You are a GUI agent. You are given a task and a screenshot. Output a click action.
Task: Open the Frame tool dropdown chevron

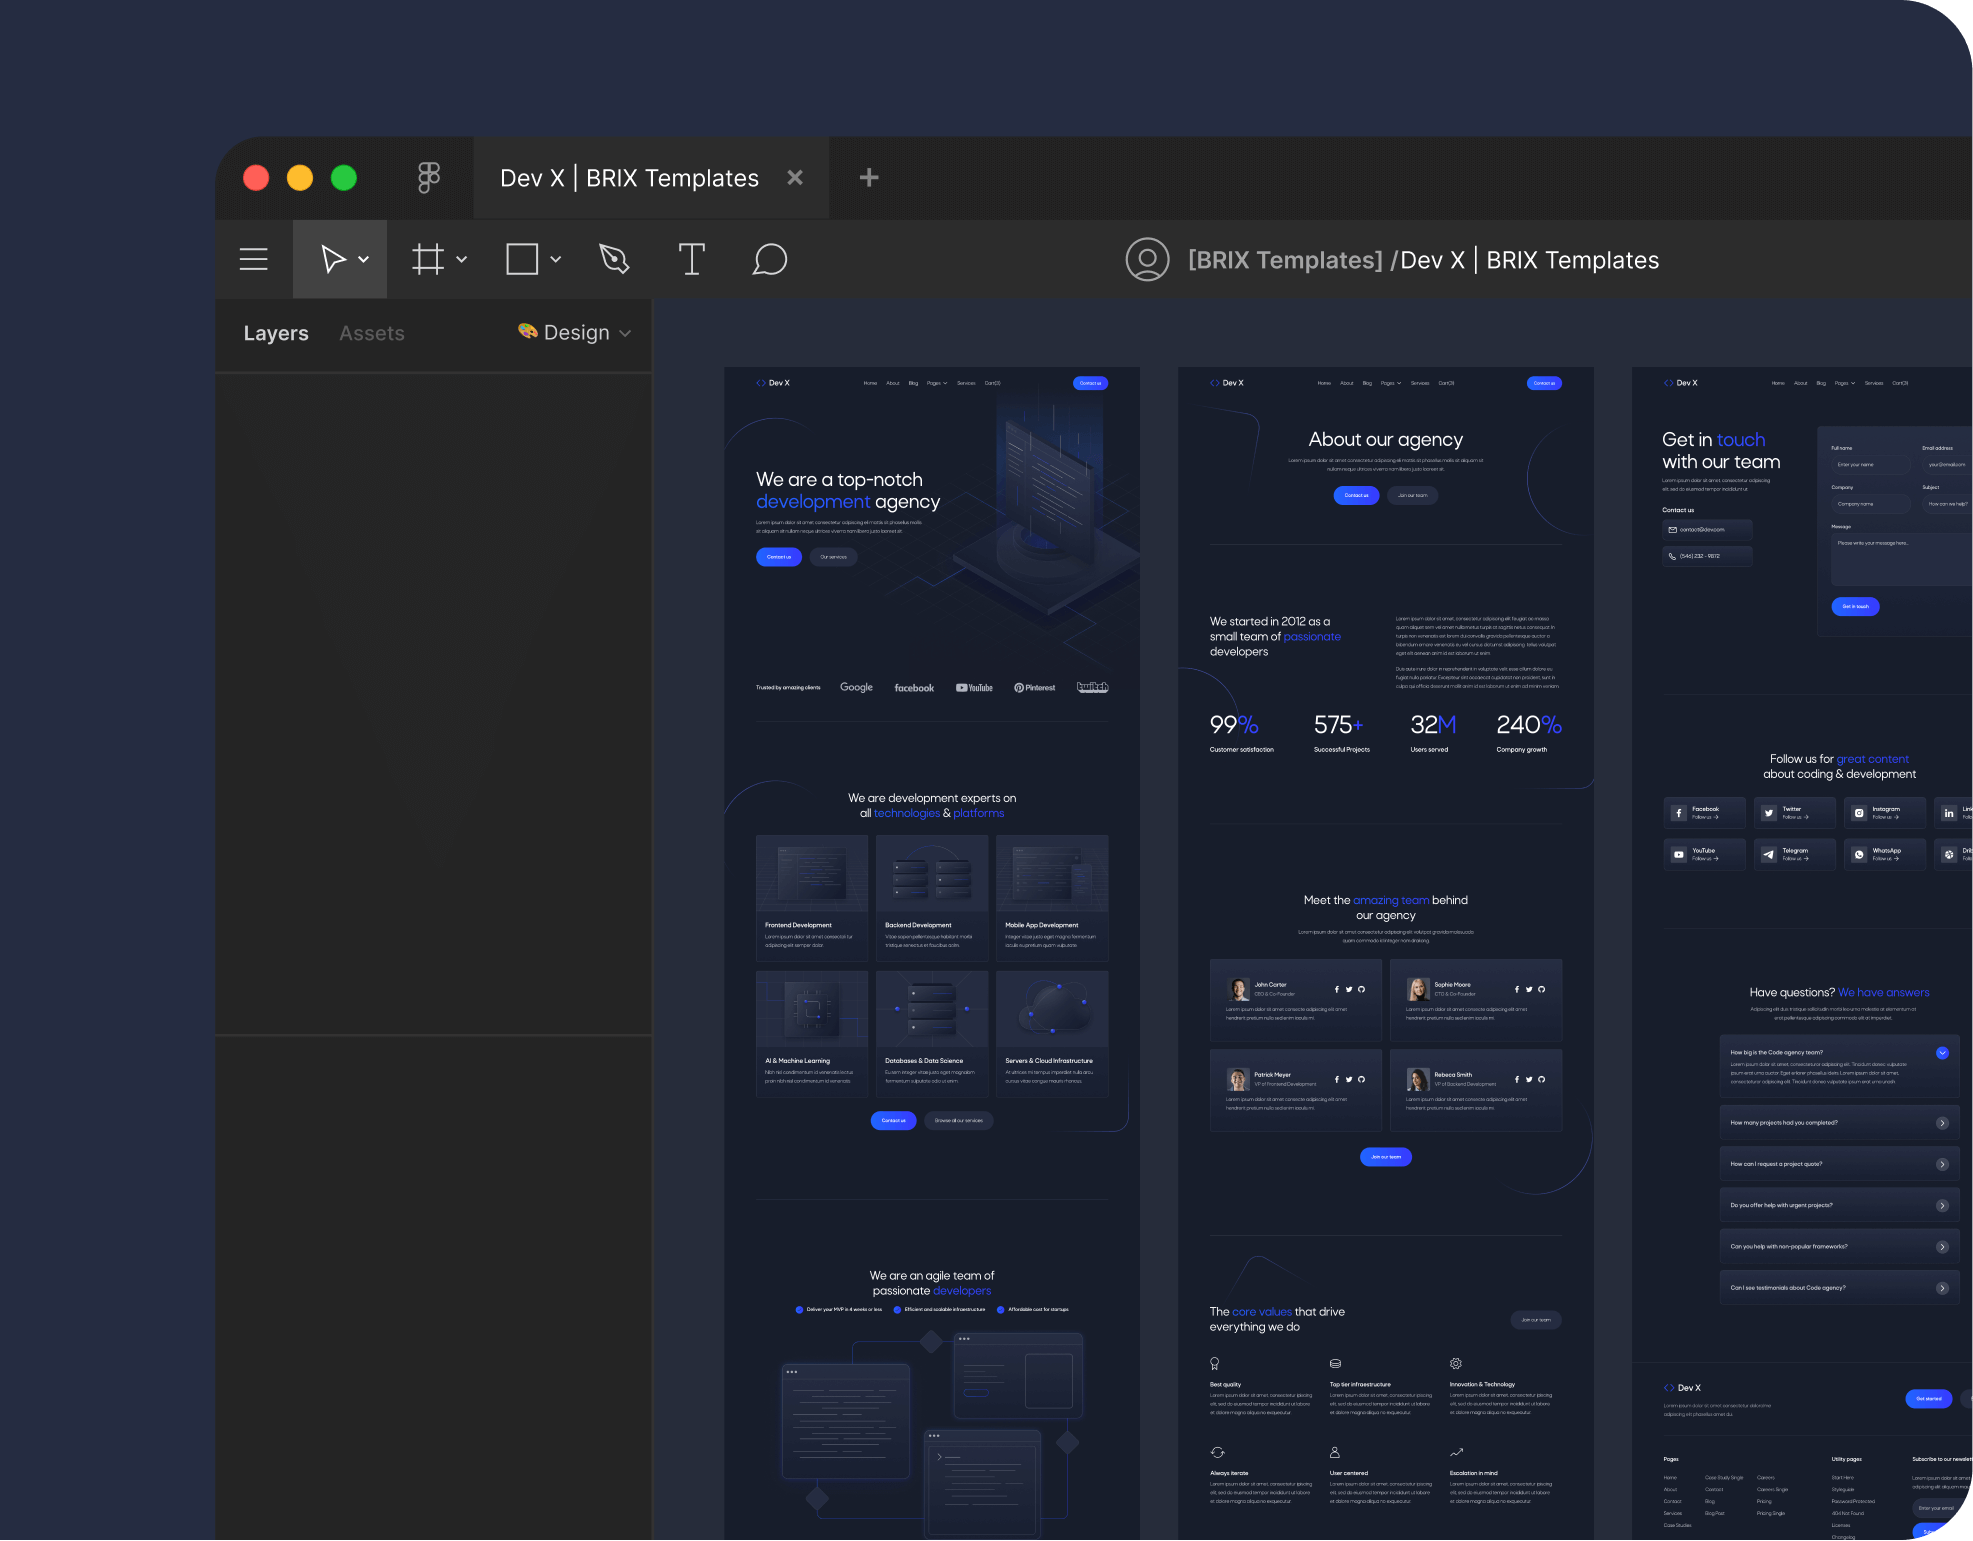coord(461,259)
